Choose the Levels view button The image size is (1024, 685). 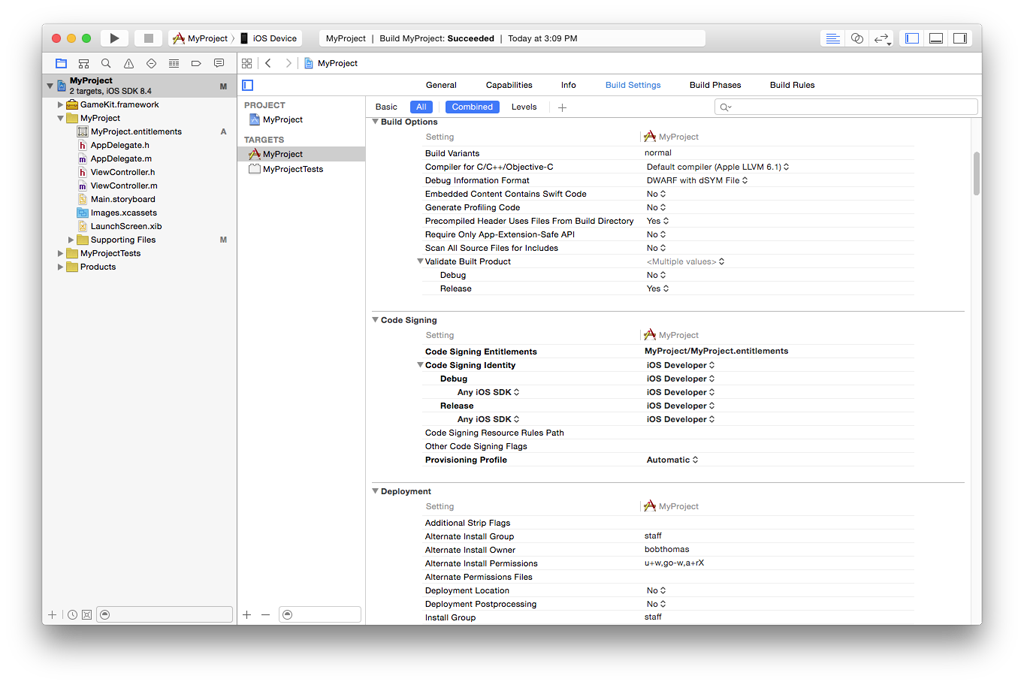[x=524, y=107]
